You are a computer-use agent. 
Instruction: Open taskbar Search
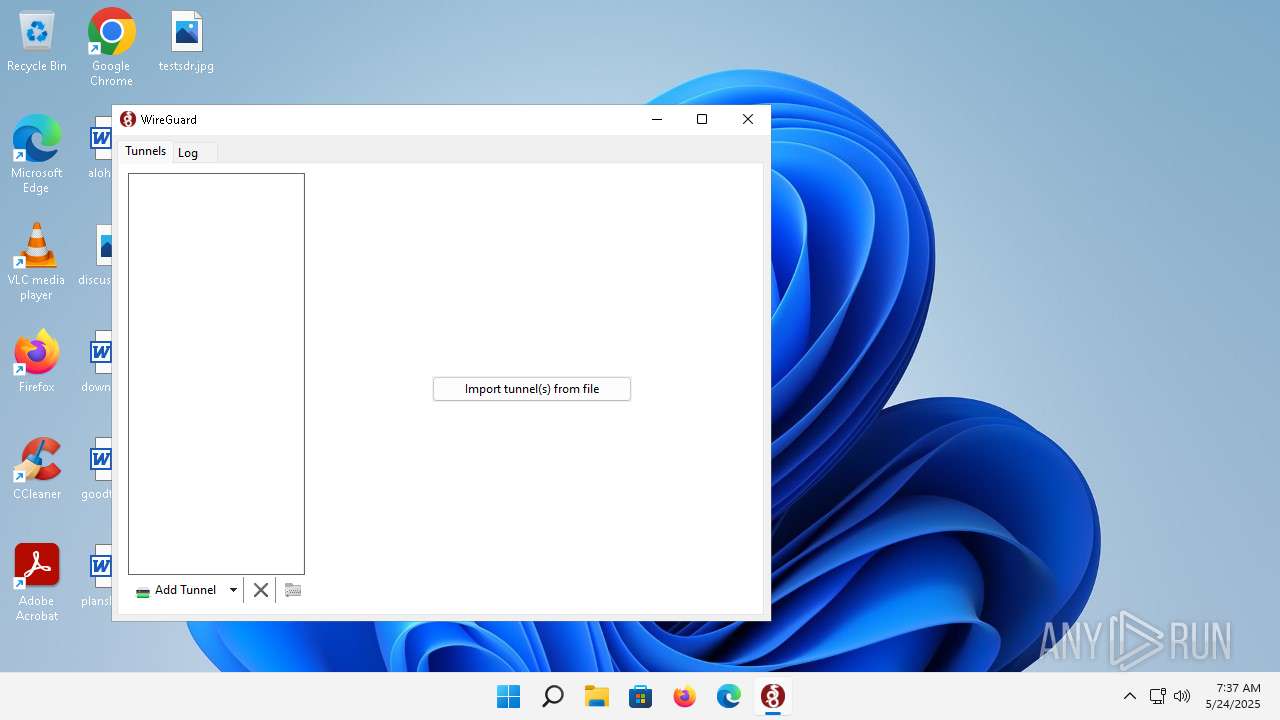click(553, 696)
